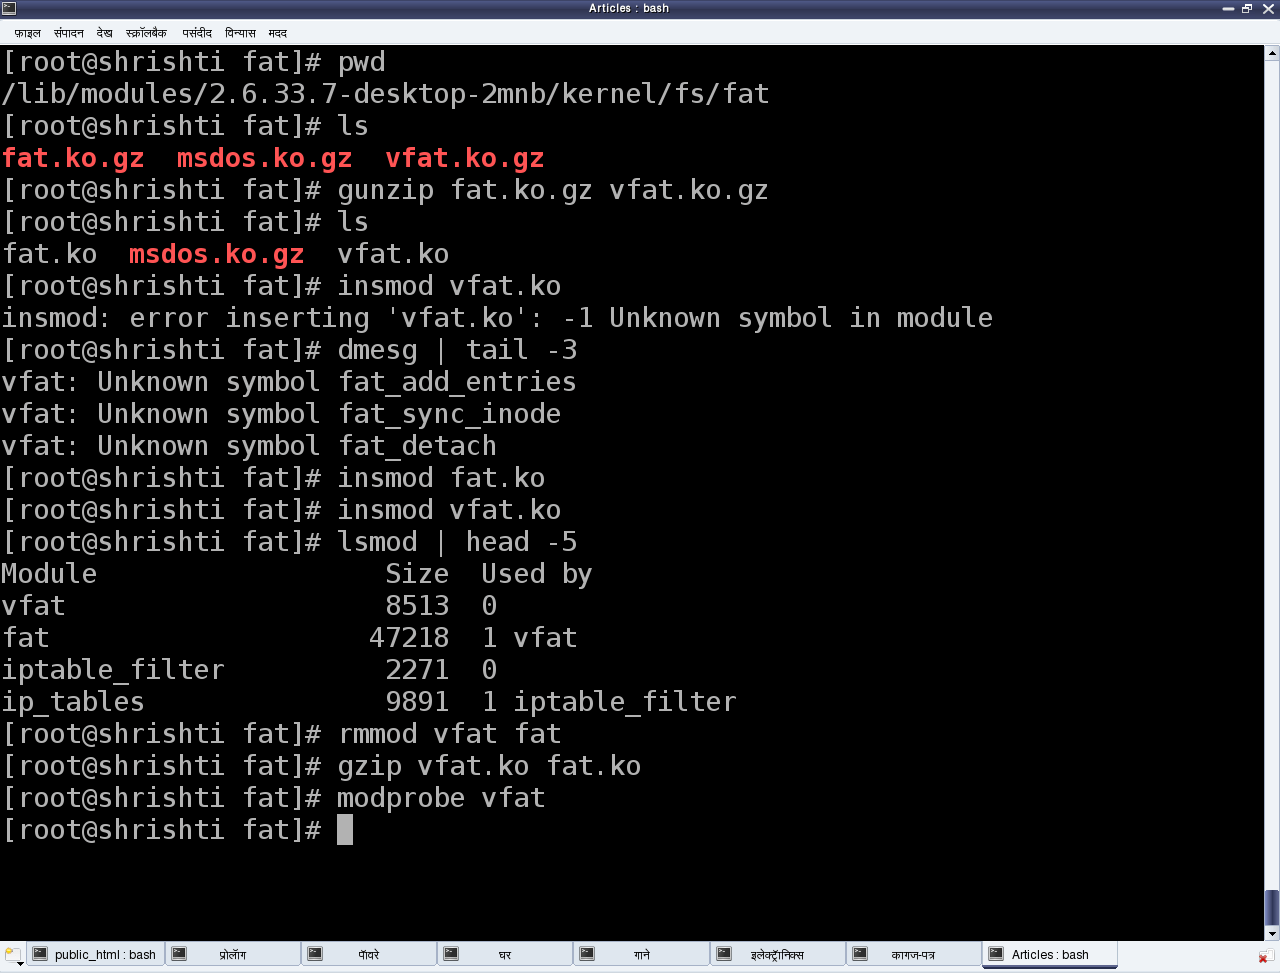Switch to the प्रोलॉग window
This screenshot has height=973, width=1280.
coord(233,953)
